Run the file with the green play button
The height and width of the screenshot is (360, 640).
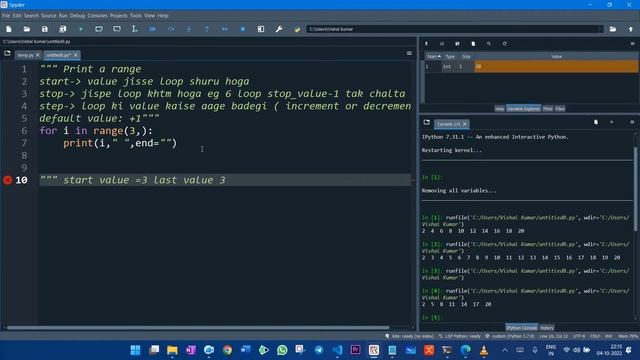[81, 29]
